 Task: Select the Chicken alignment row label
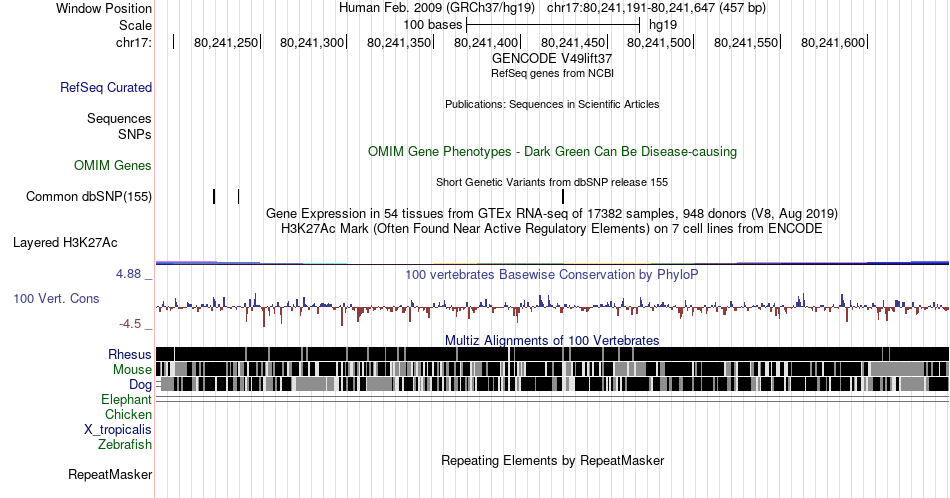click(128, 414)
